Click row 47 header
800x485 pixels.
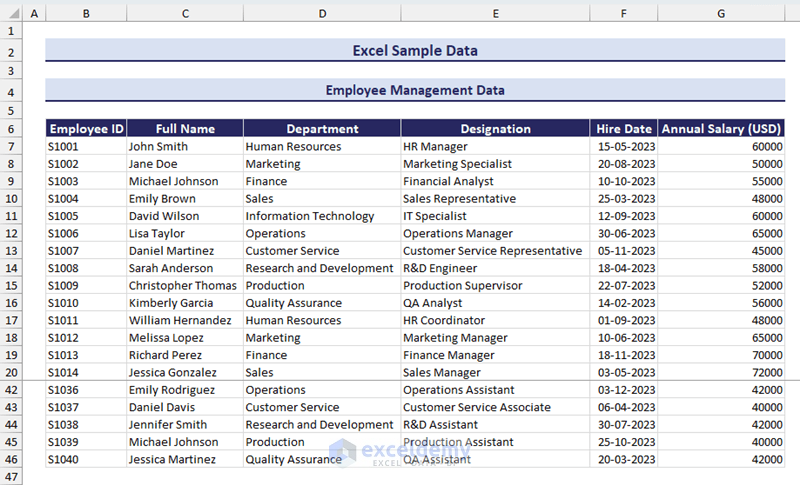coord(11,477)
